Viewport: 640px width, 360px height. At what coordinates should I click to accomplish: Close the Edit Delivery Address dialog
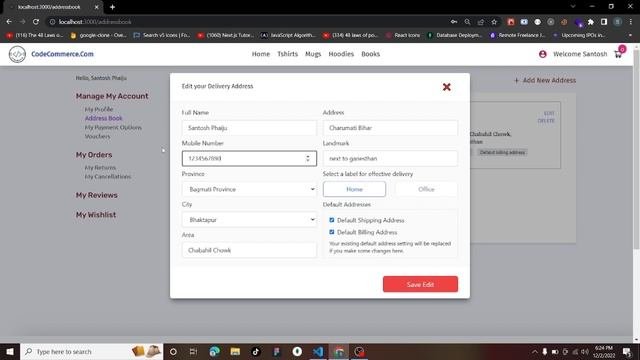[447, 87]
